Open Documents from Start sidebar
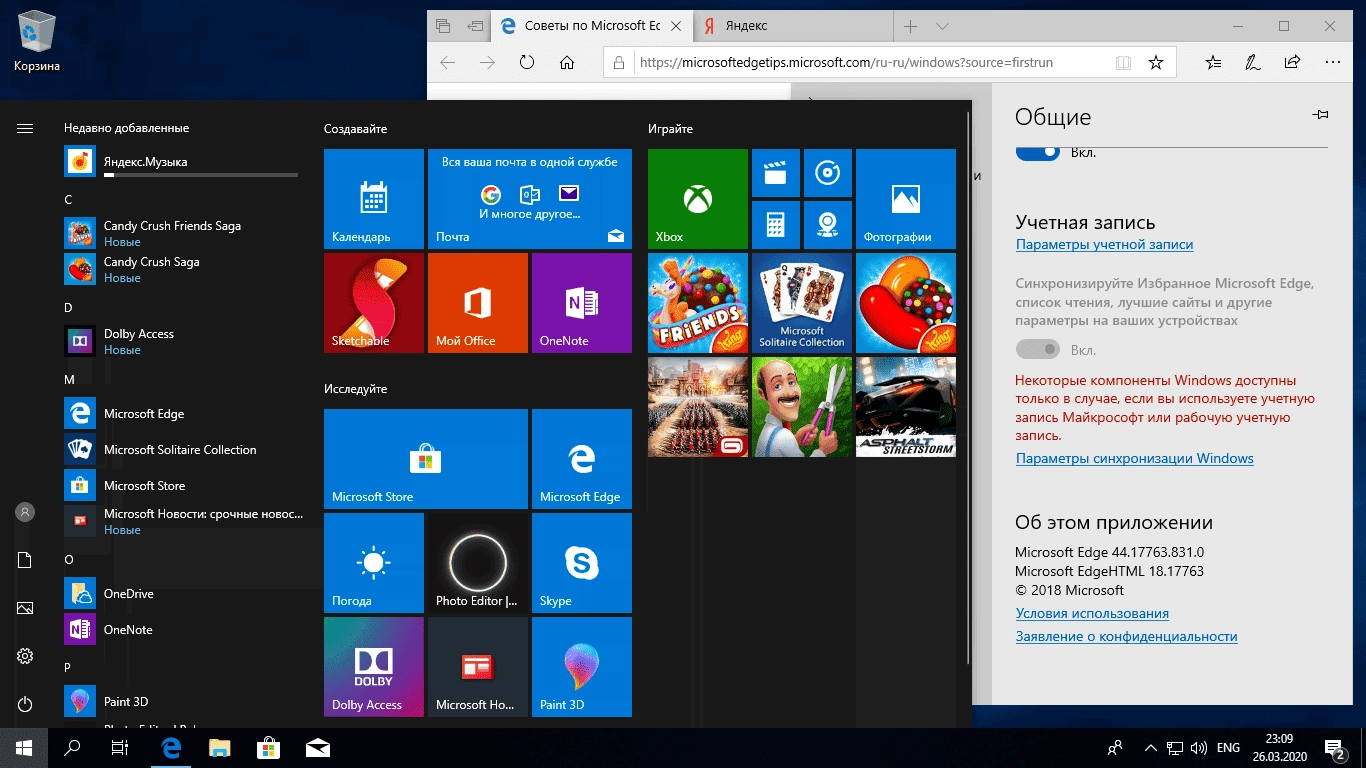 tap(25, 560)
